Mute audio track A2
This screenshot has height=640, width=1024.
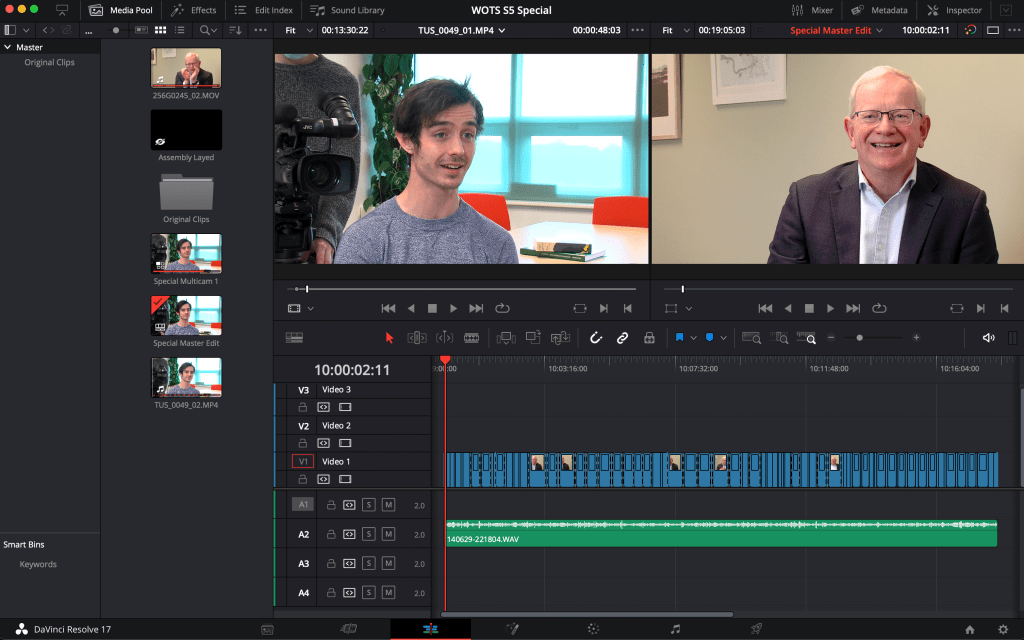388,534
